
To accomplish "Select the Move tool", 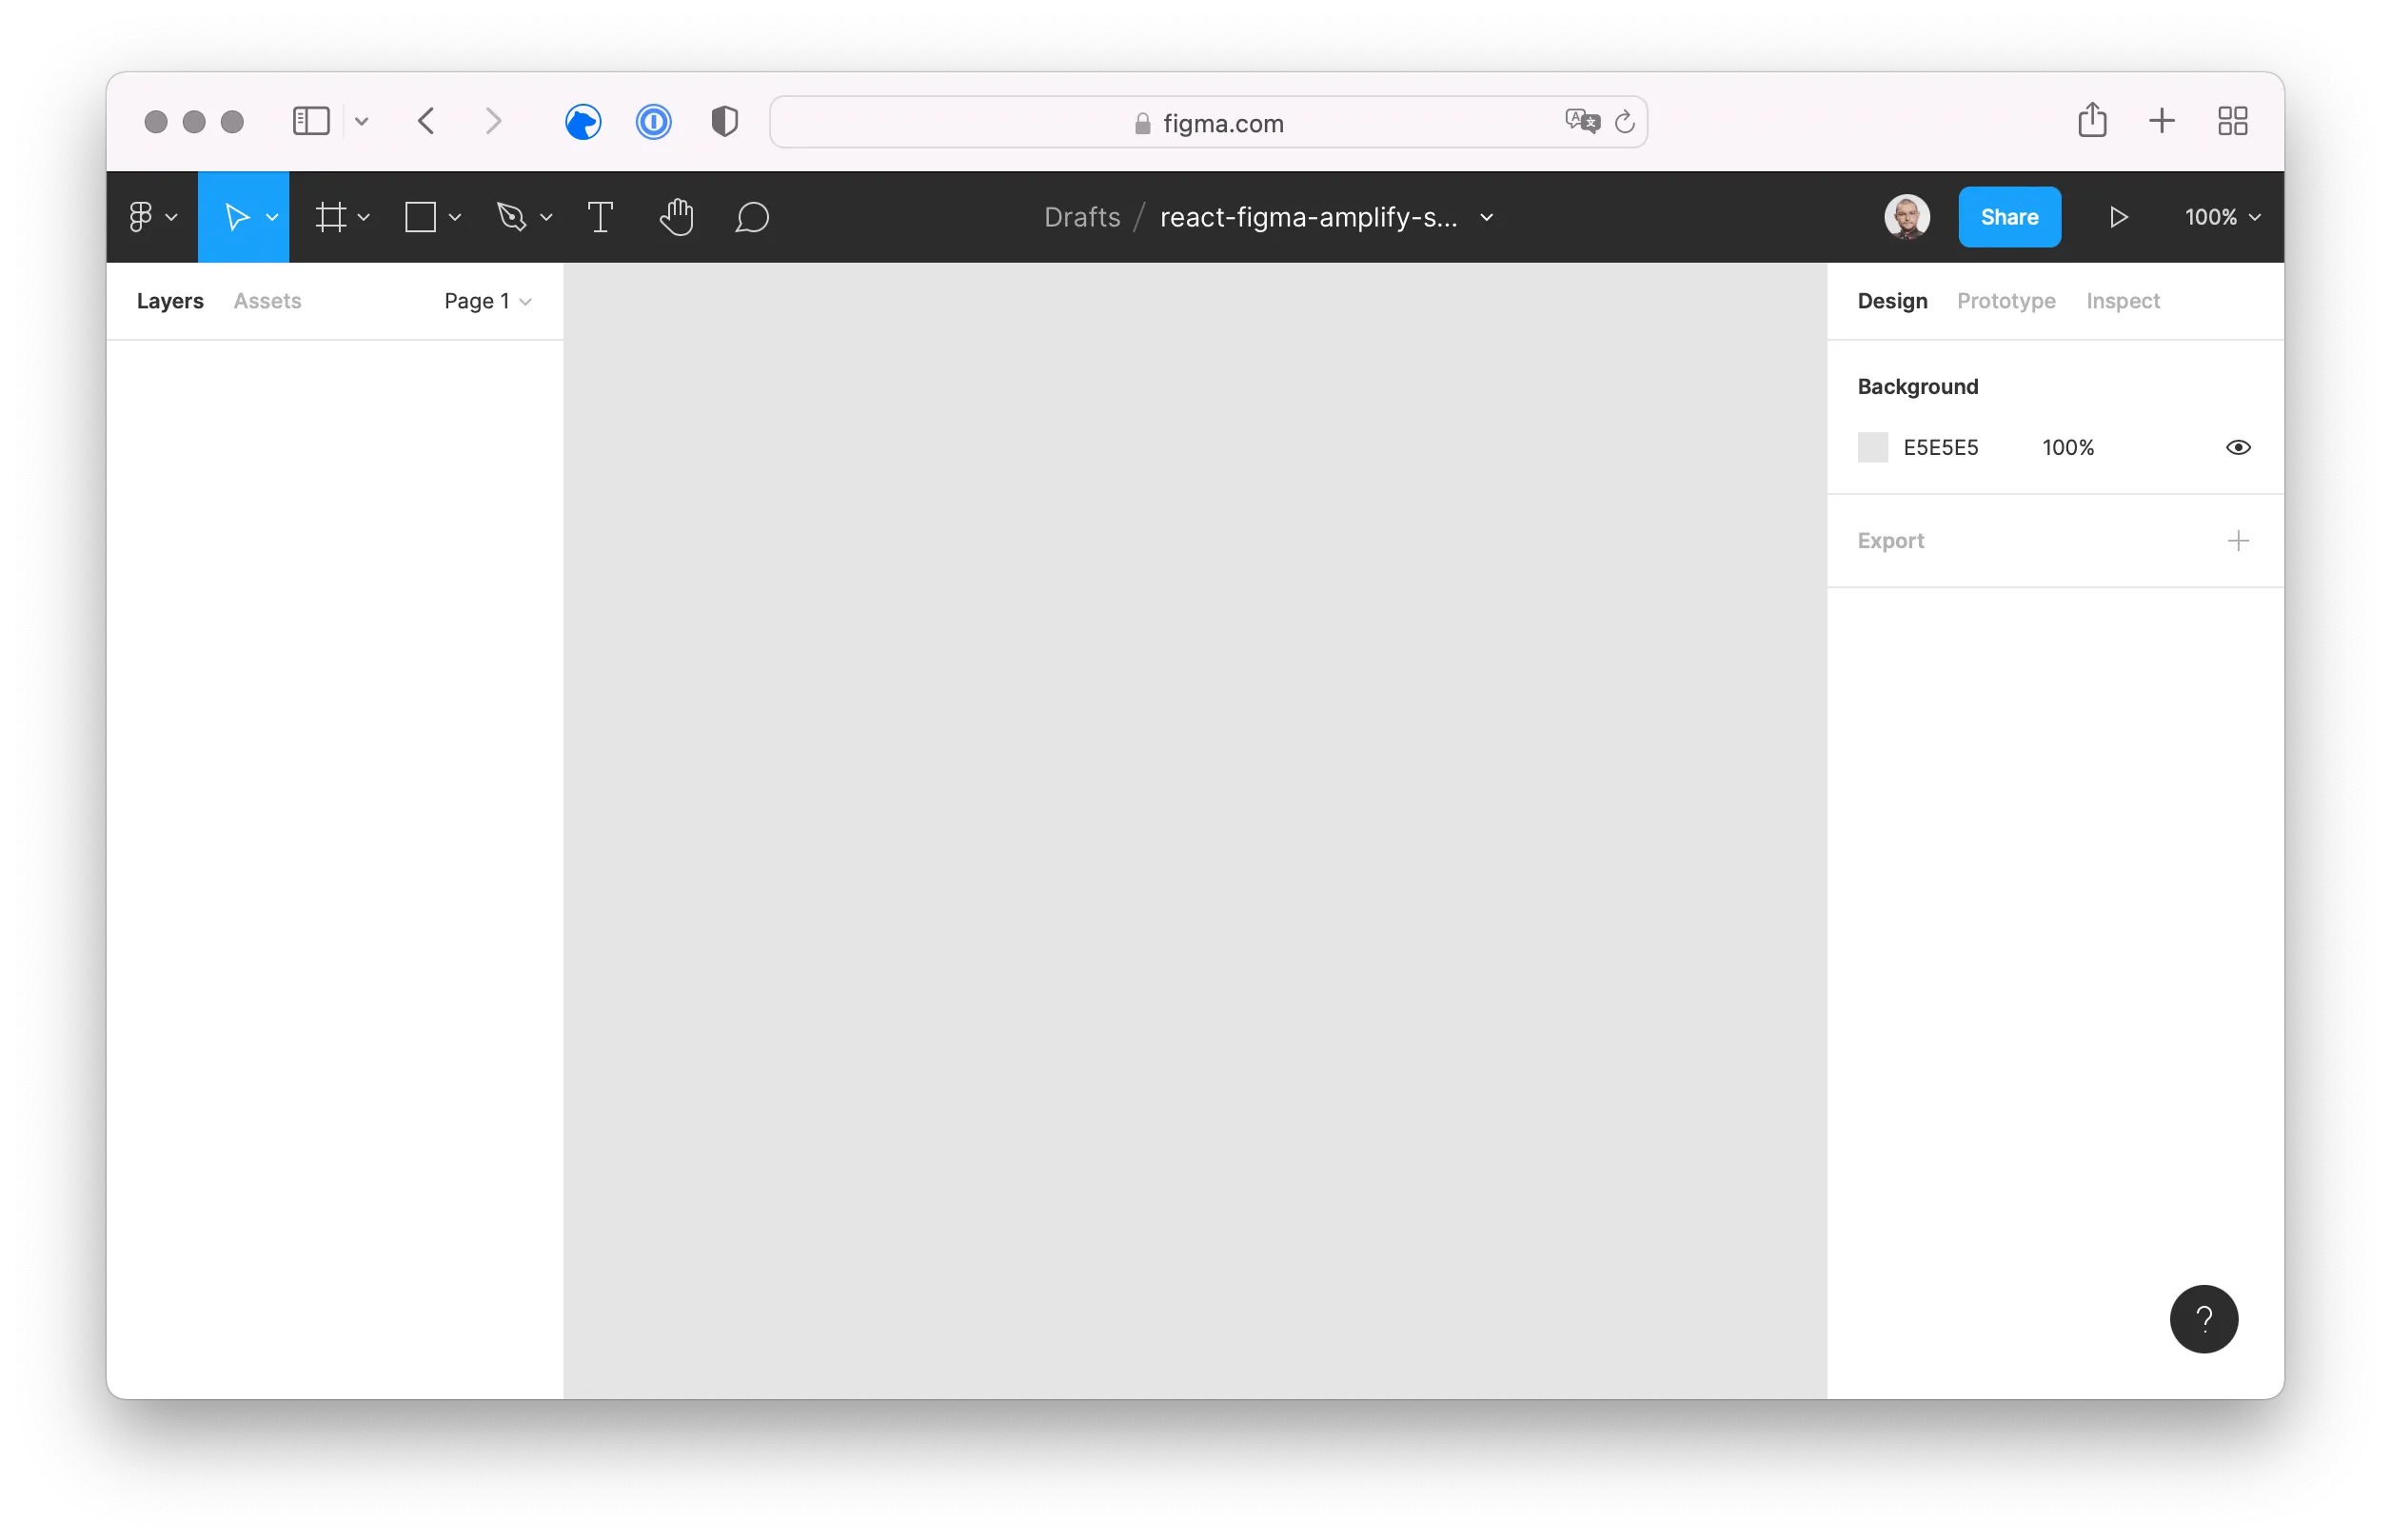I will point(238,217).
